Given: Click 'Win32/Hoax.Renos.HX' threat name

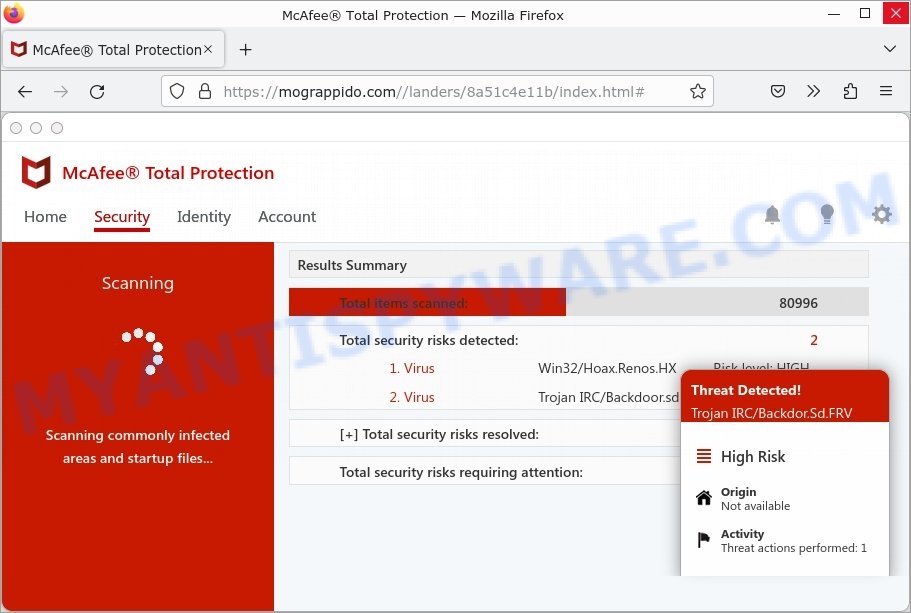Looking at the screenshot, I should [607, 368].
